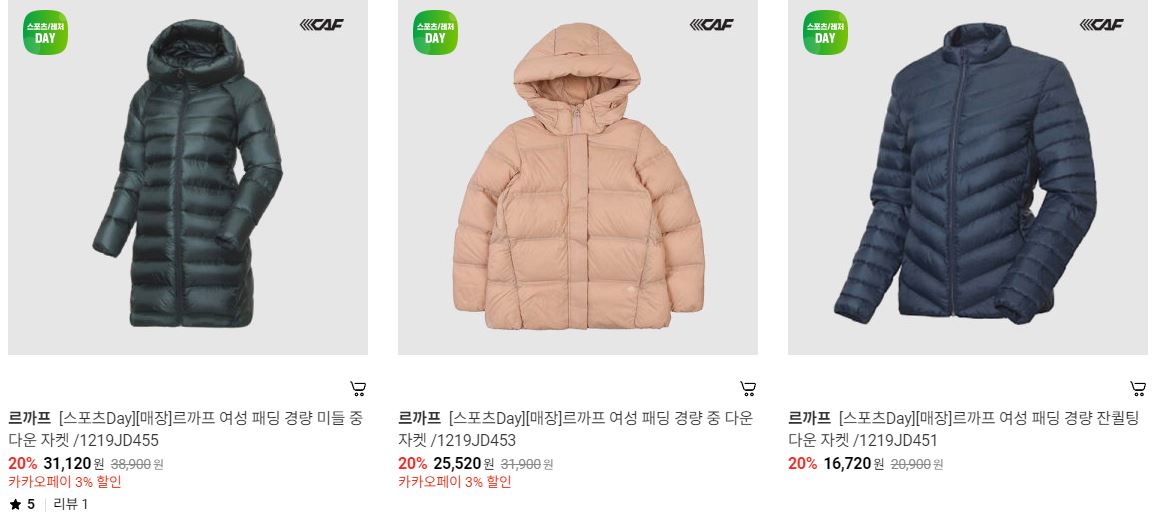Viewport: 1158px width, 516px height.
Task: Click the CAF logo above the green jacket
Action: [321, 24]
